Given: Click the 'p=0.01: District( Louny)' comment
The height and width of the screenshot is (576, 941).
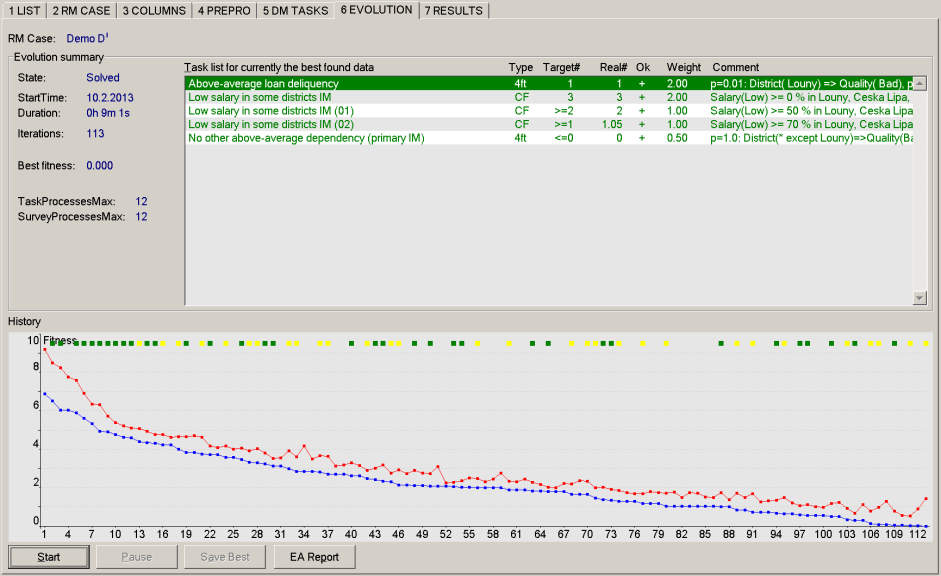Looking at the screenshot, I should pos(811,83).
